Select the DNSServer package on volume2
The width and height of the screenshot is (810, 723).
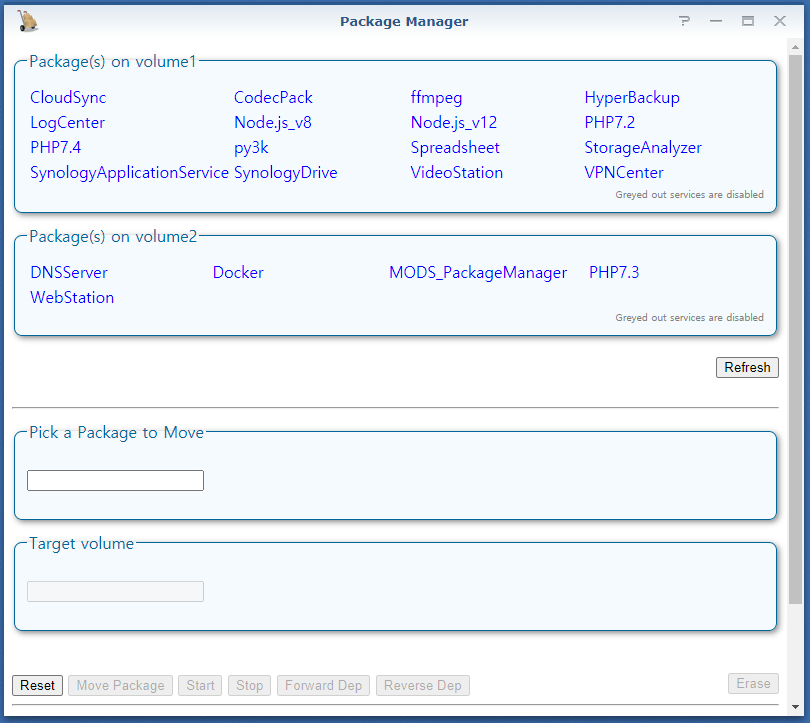pyautogui.click(x=69, y=273)
